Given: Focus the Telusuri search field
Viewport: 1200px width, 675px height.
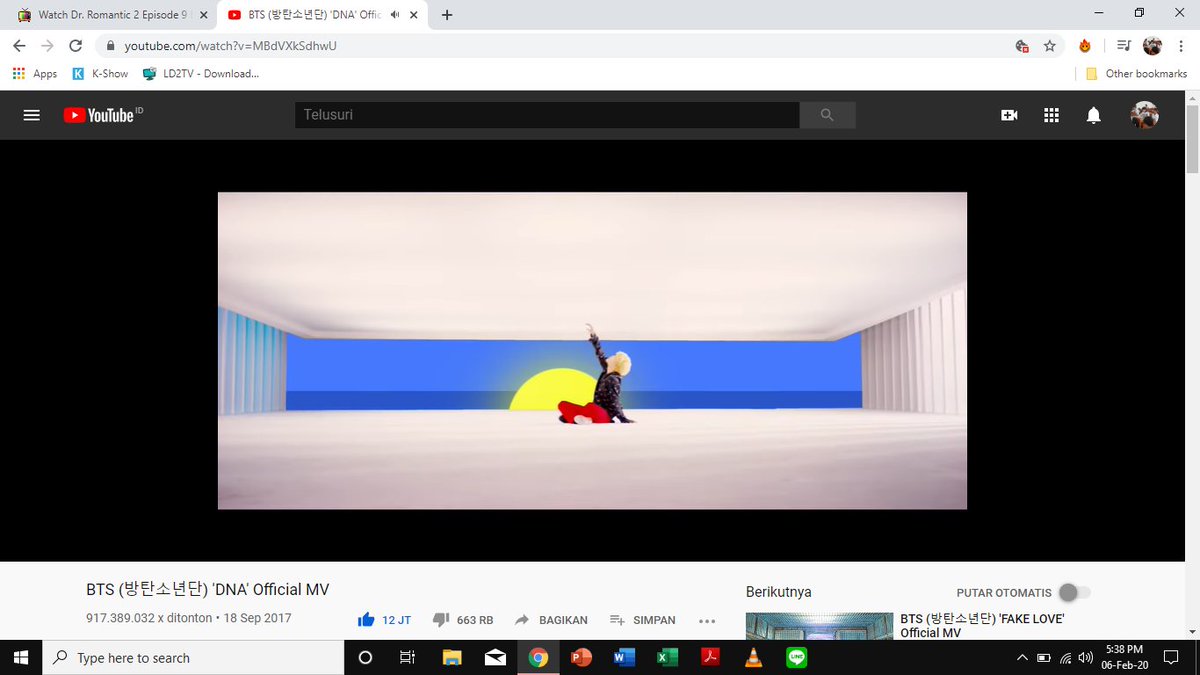Looking at the screenshot, I should click(547, 115).
